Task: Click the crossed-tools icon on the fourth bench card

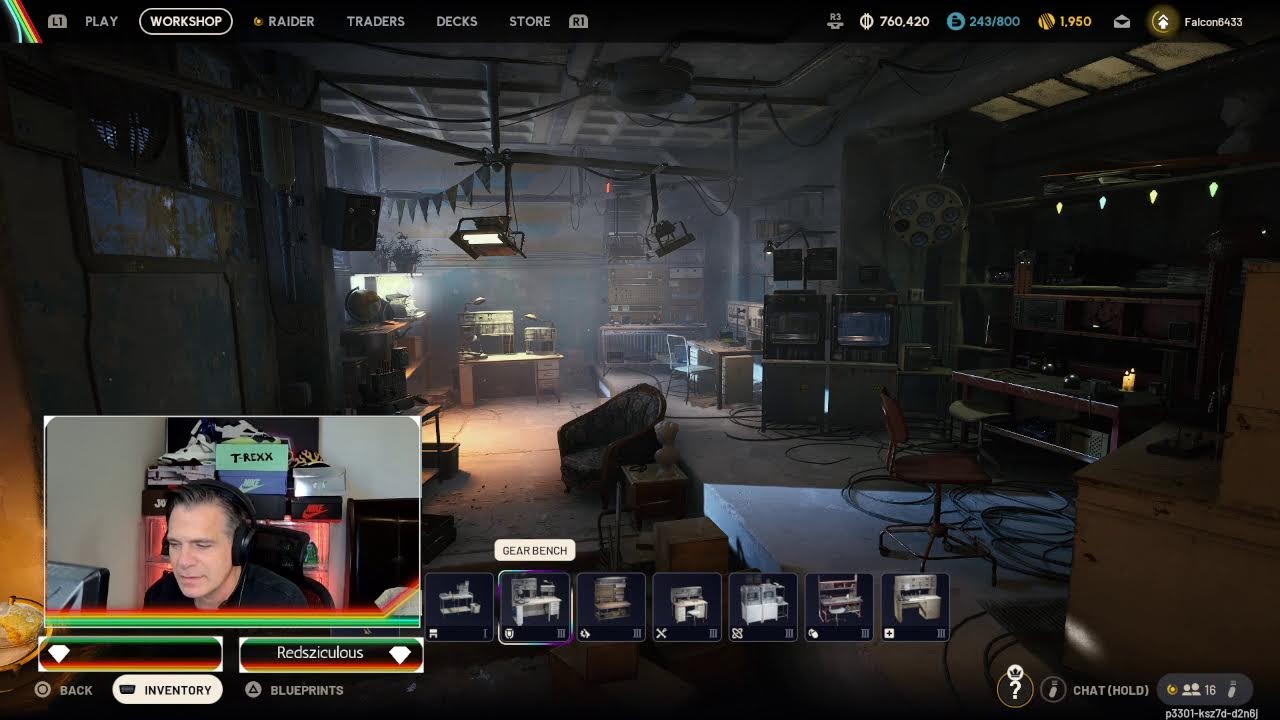Action: coord(661,633)
